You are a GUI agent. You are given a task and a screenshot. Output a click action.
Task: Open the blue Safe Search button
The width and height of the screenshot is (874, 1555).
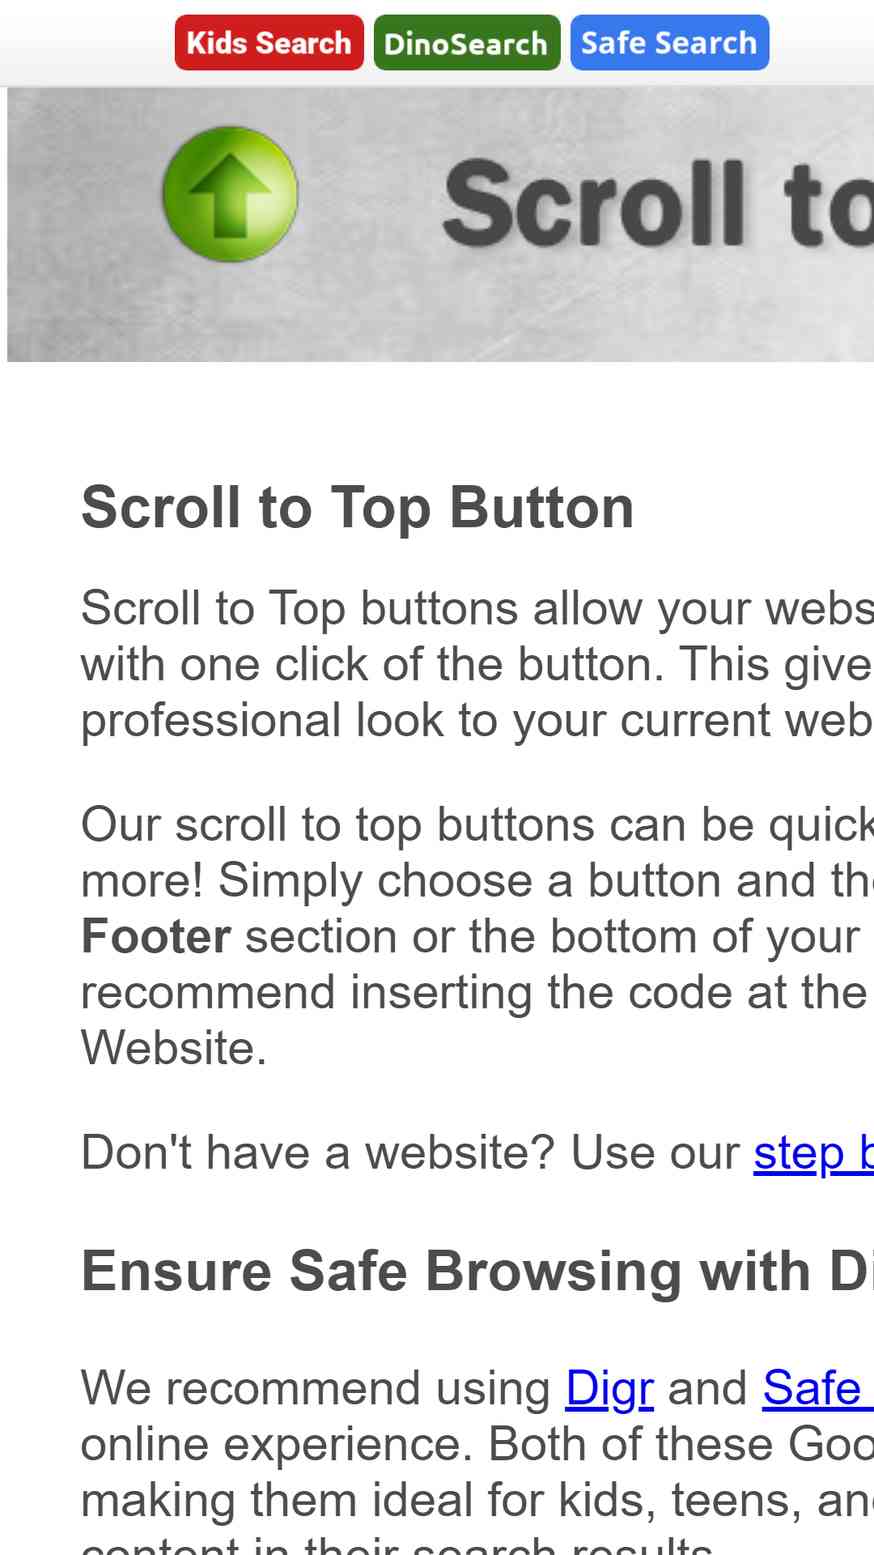pos(670,43)
